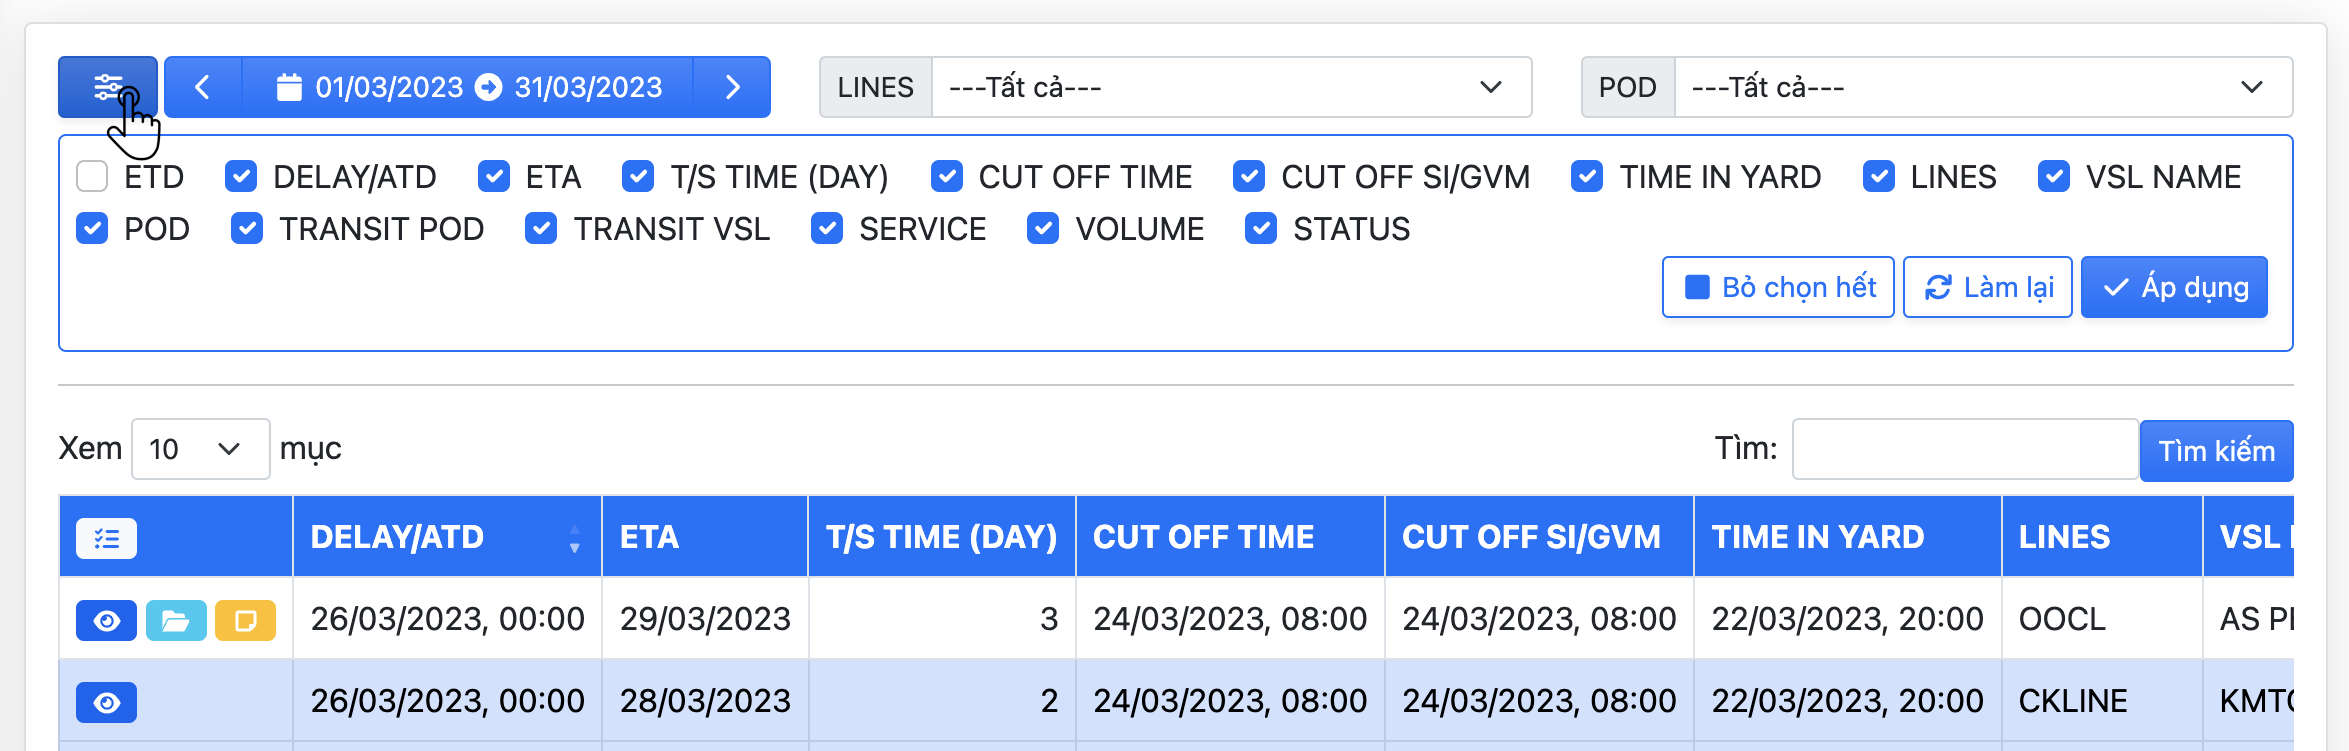The image size is (2349, 751).
Task: Click the column filter settings icon
Action: (x=107, y=87)
